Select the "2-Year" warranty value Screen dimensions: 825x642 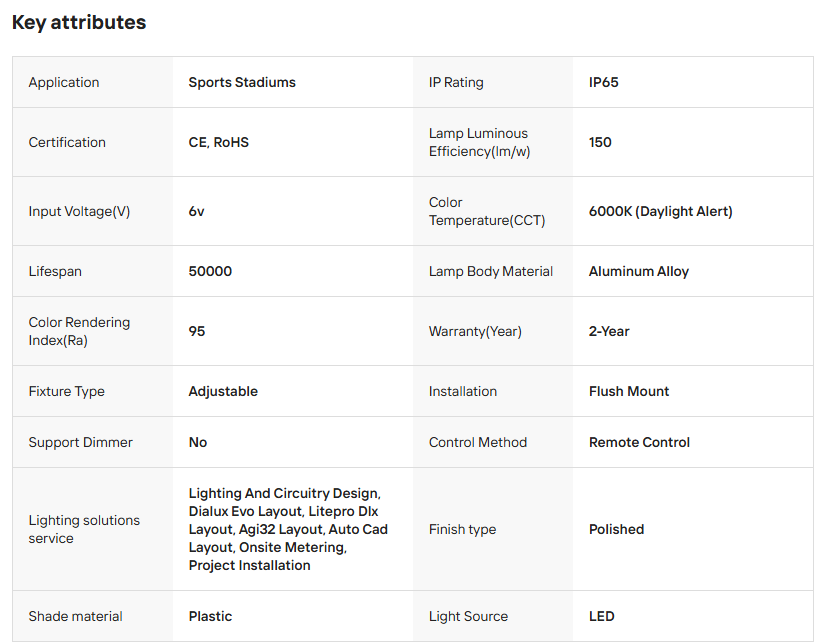tap(609, 331)
